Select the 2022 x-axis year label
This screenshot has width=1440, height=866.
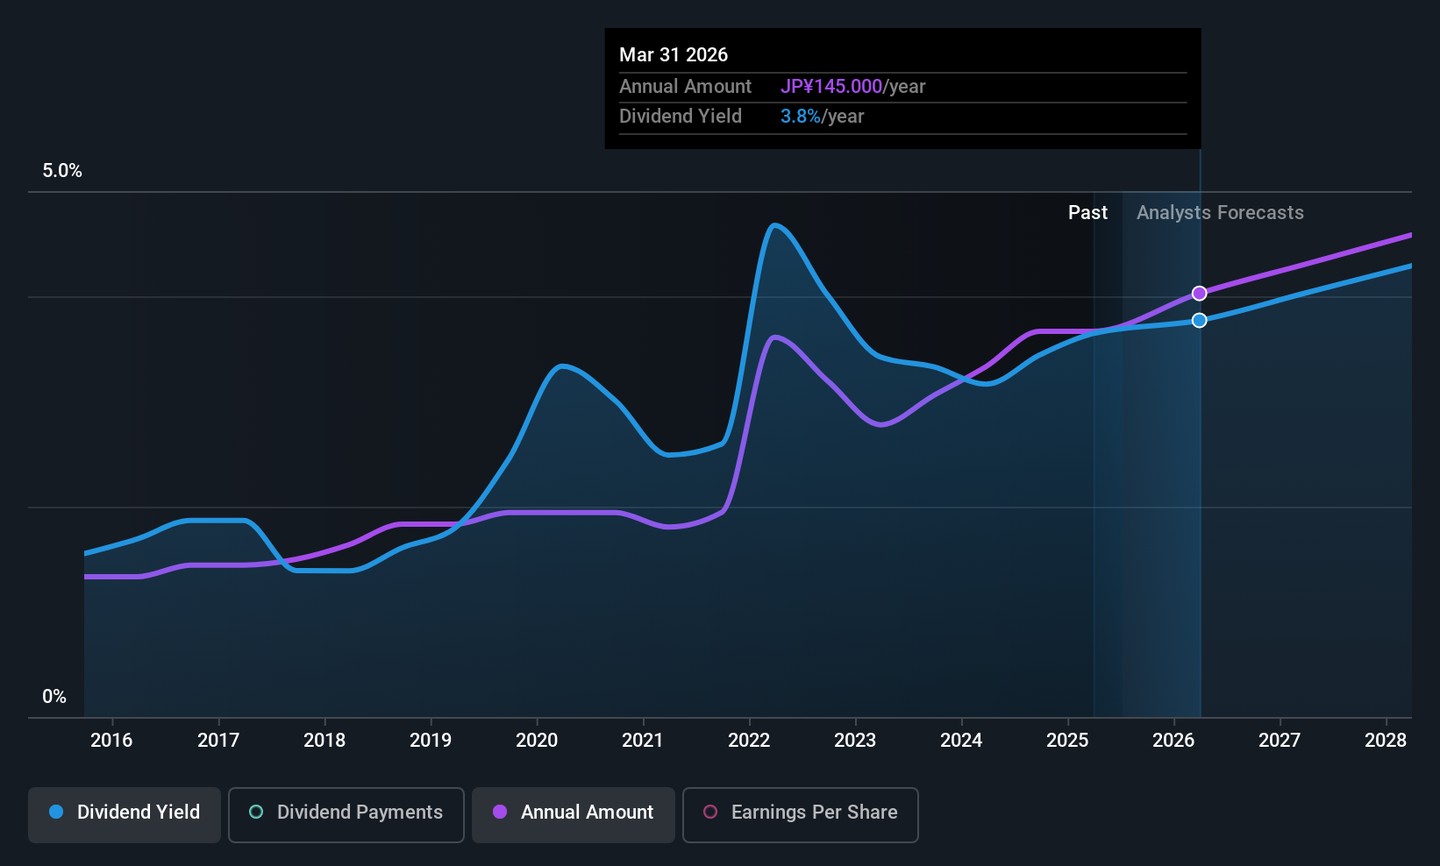(749, 740)
